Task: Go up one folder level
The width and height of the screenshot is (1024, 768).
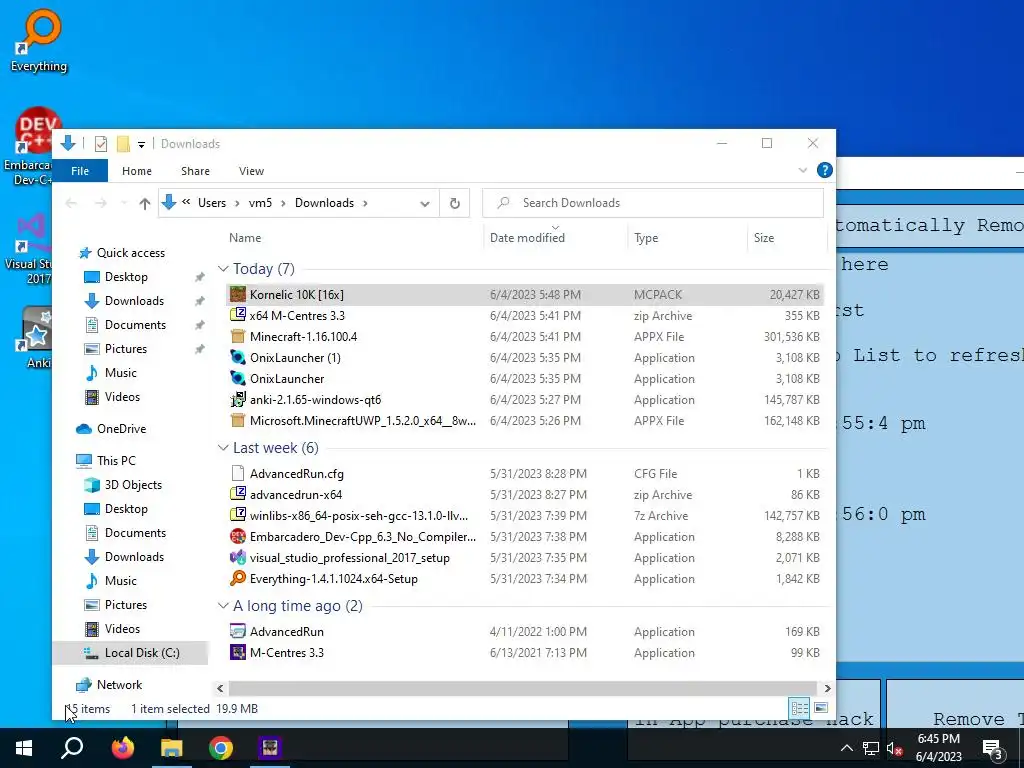Action: [x=144, y=203]
